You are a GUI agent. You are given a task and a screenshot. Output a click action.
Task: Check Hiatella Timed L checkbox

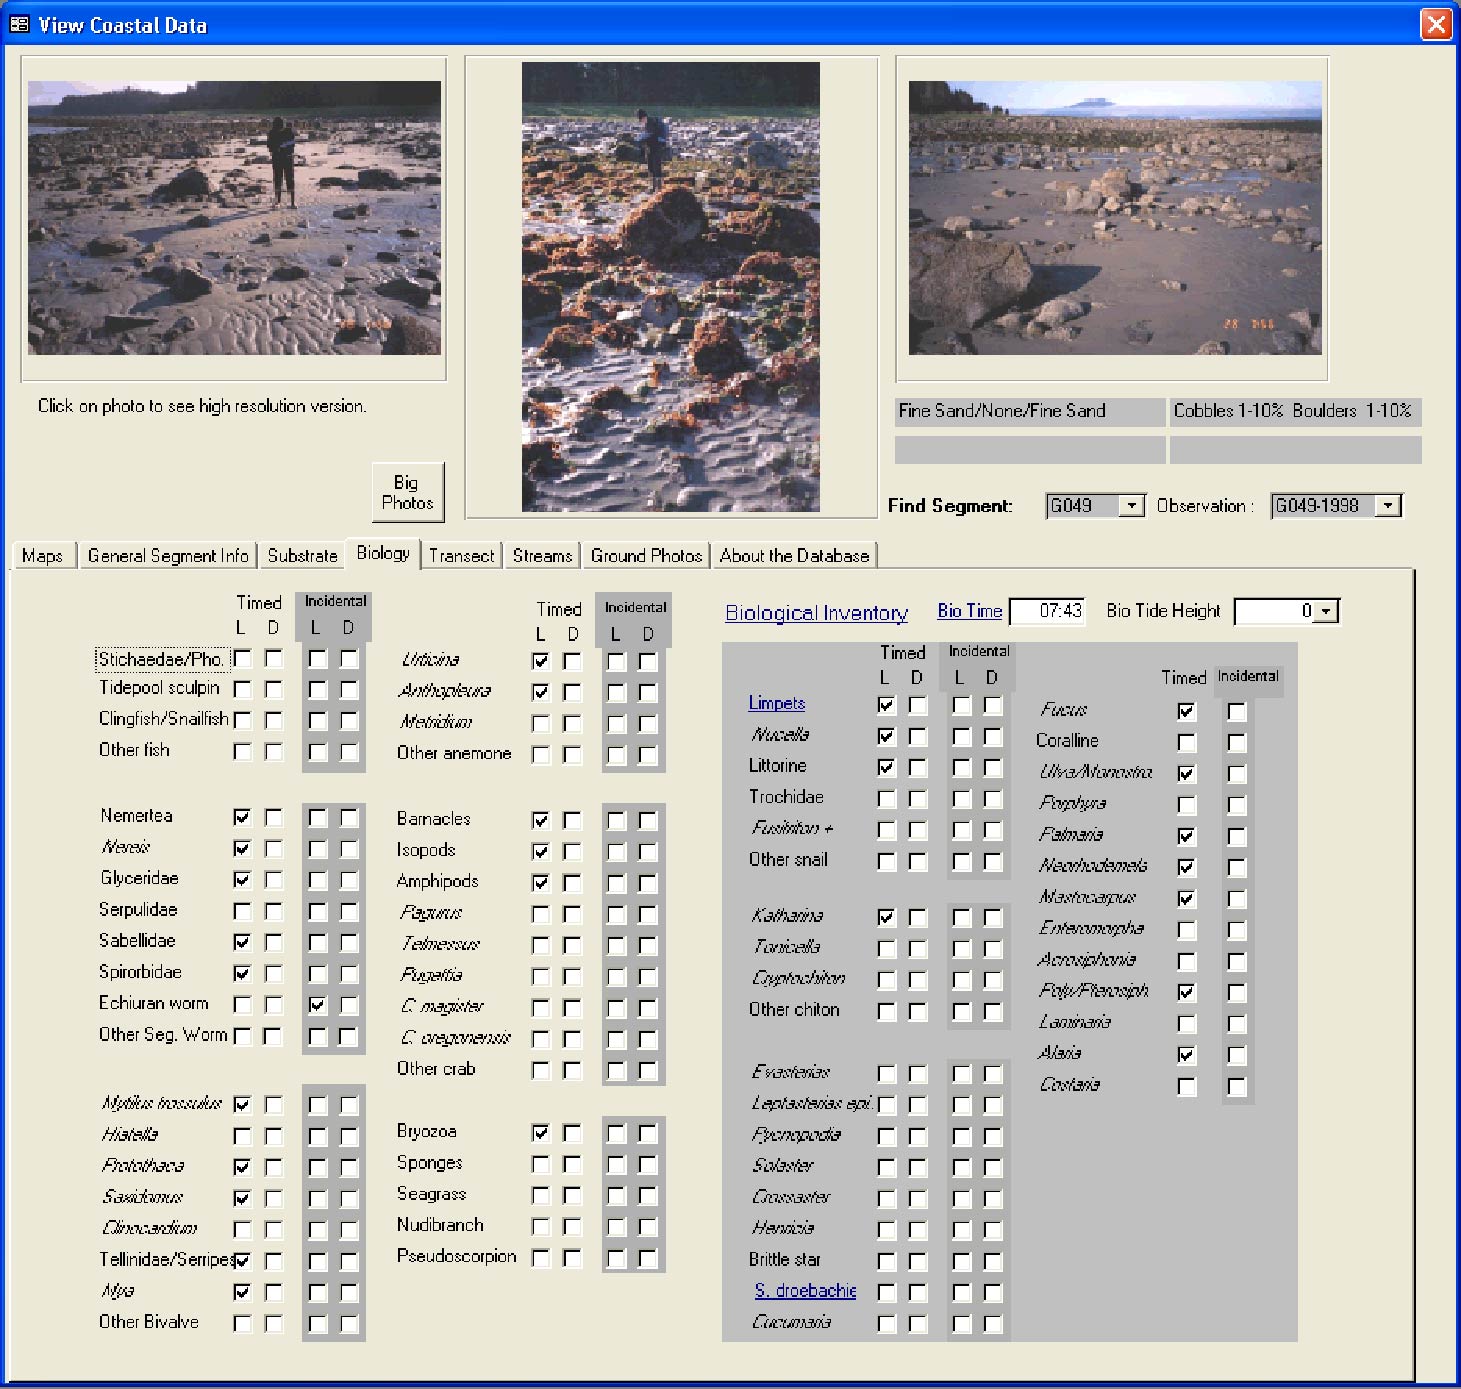(242, 1136)
